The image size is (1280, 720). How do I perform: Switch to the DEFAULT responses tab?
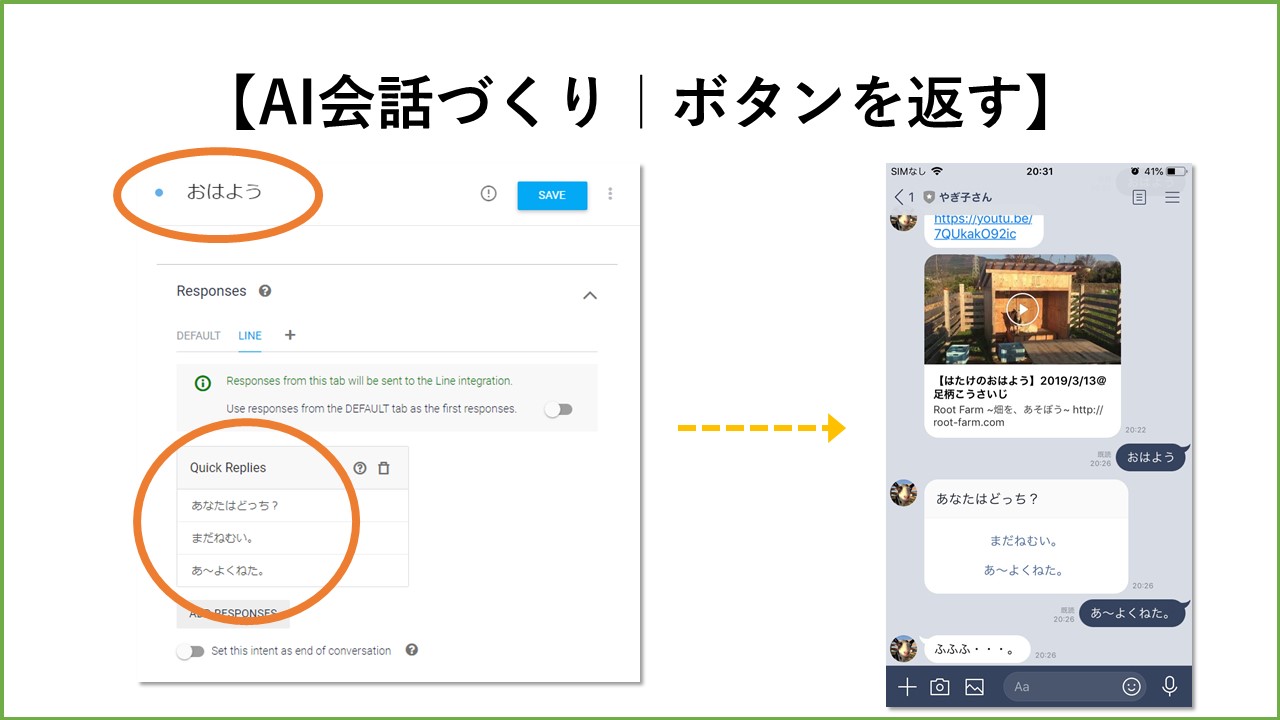pyautogui.click(x=198, y=336)
